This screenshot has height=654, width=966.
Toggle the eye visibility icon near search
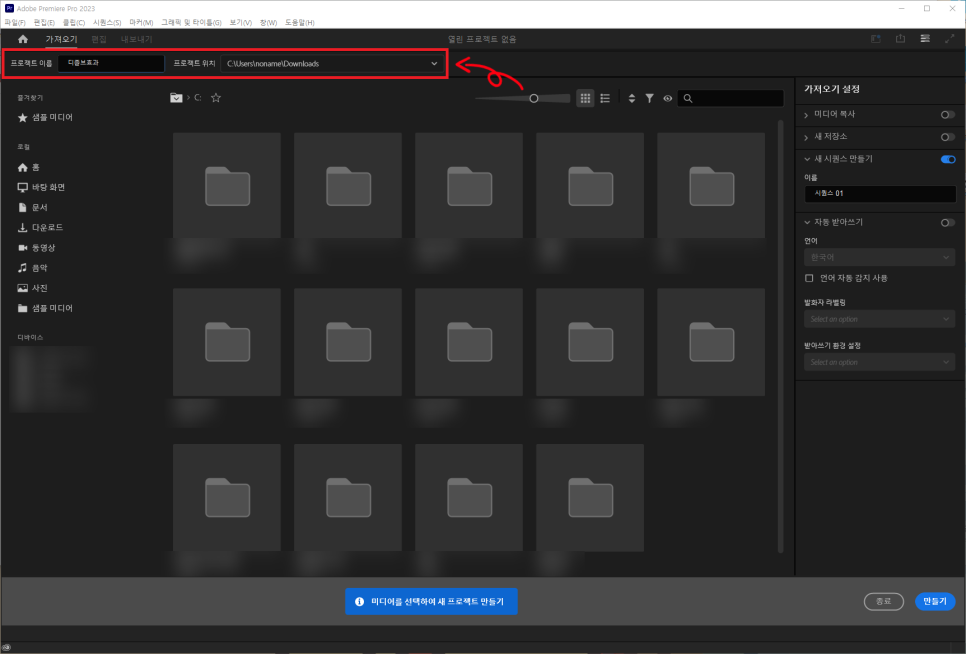(x=667, y=98)
